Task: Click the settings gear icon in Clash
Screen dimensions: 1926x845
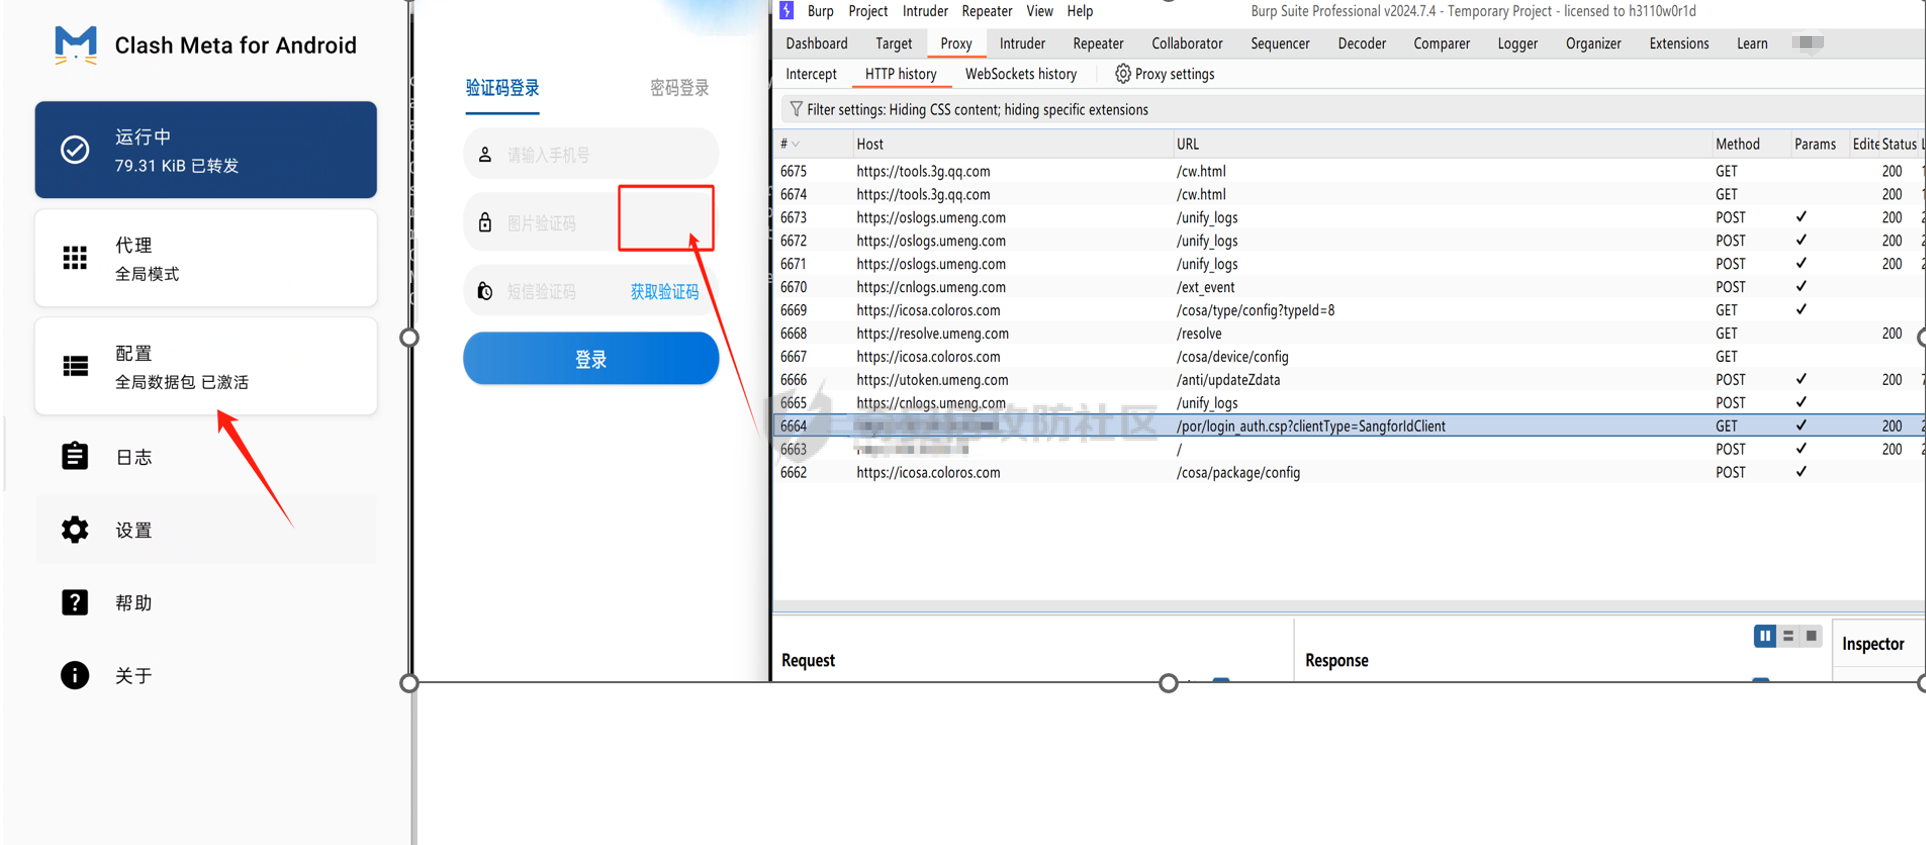Action: coord(75,529)
